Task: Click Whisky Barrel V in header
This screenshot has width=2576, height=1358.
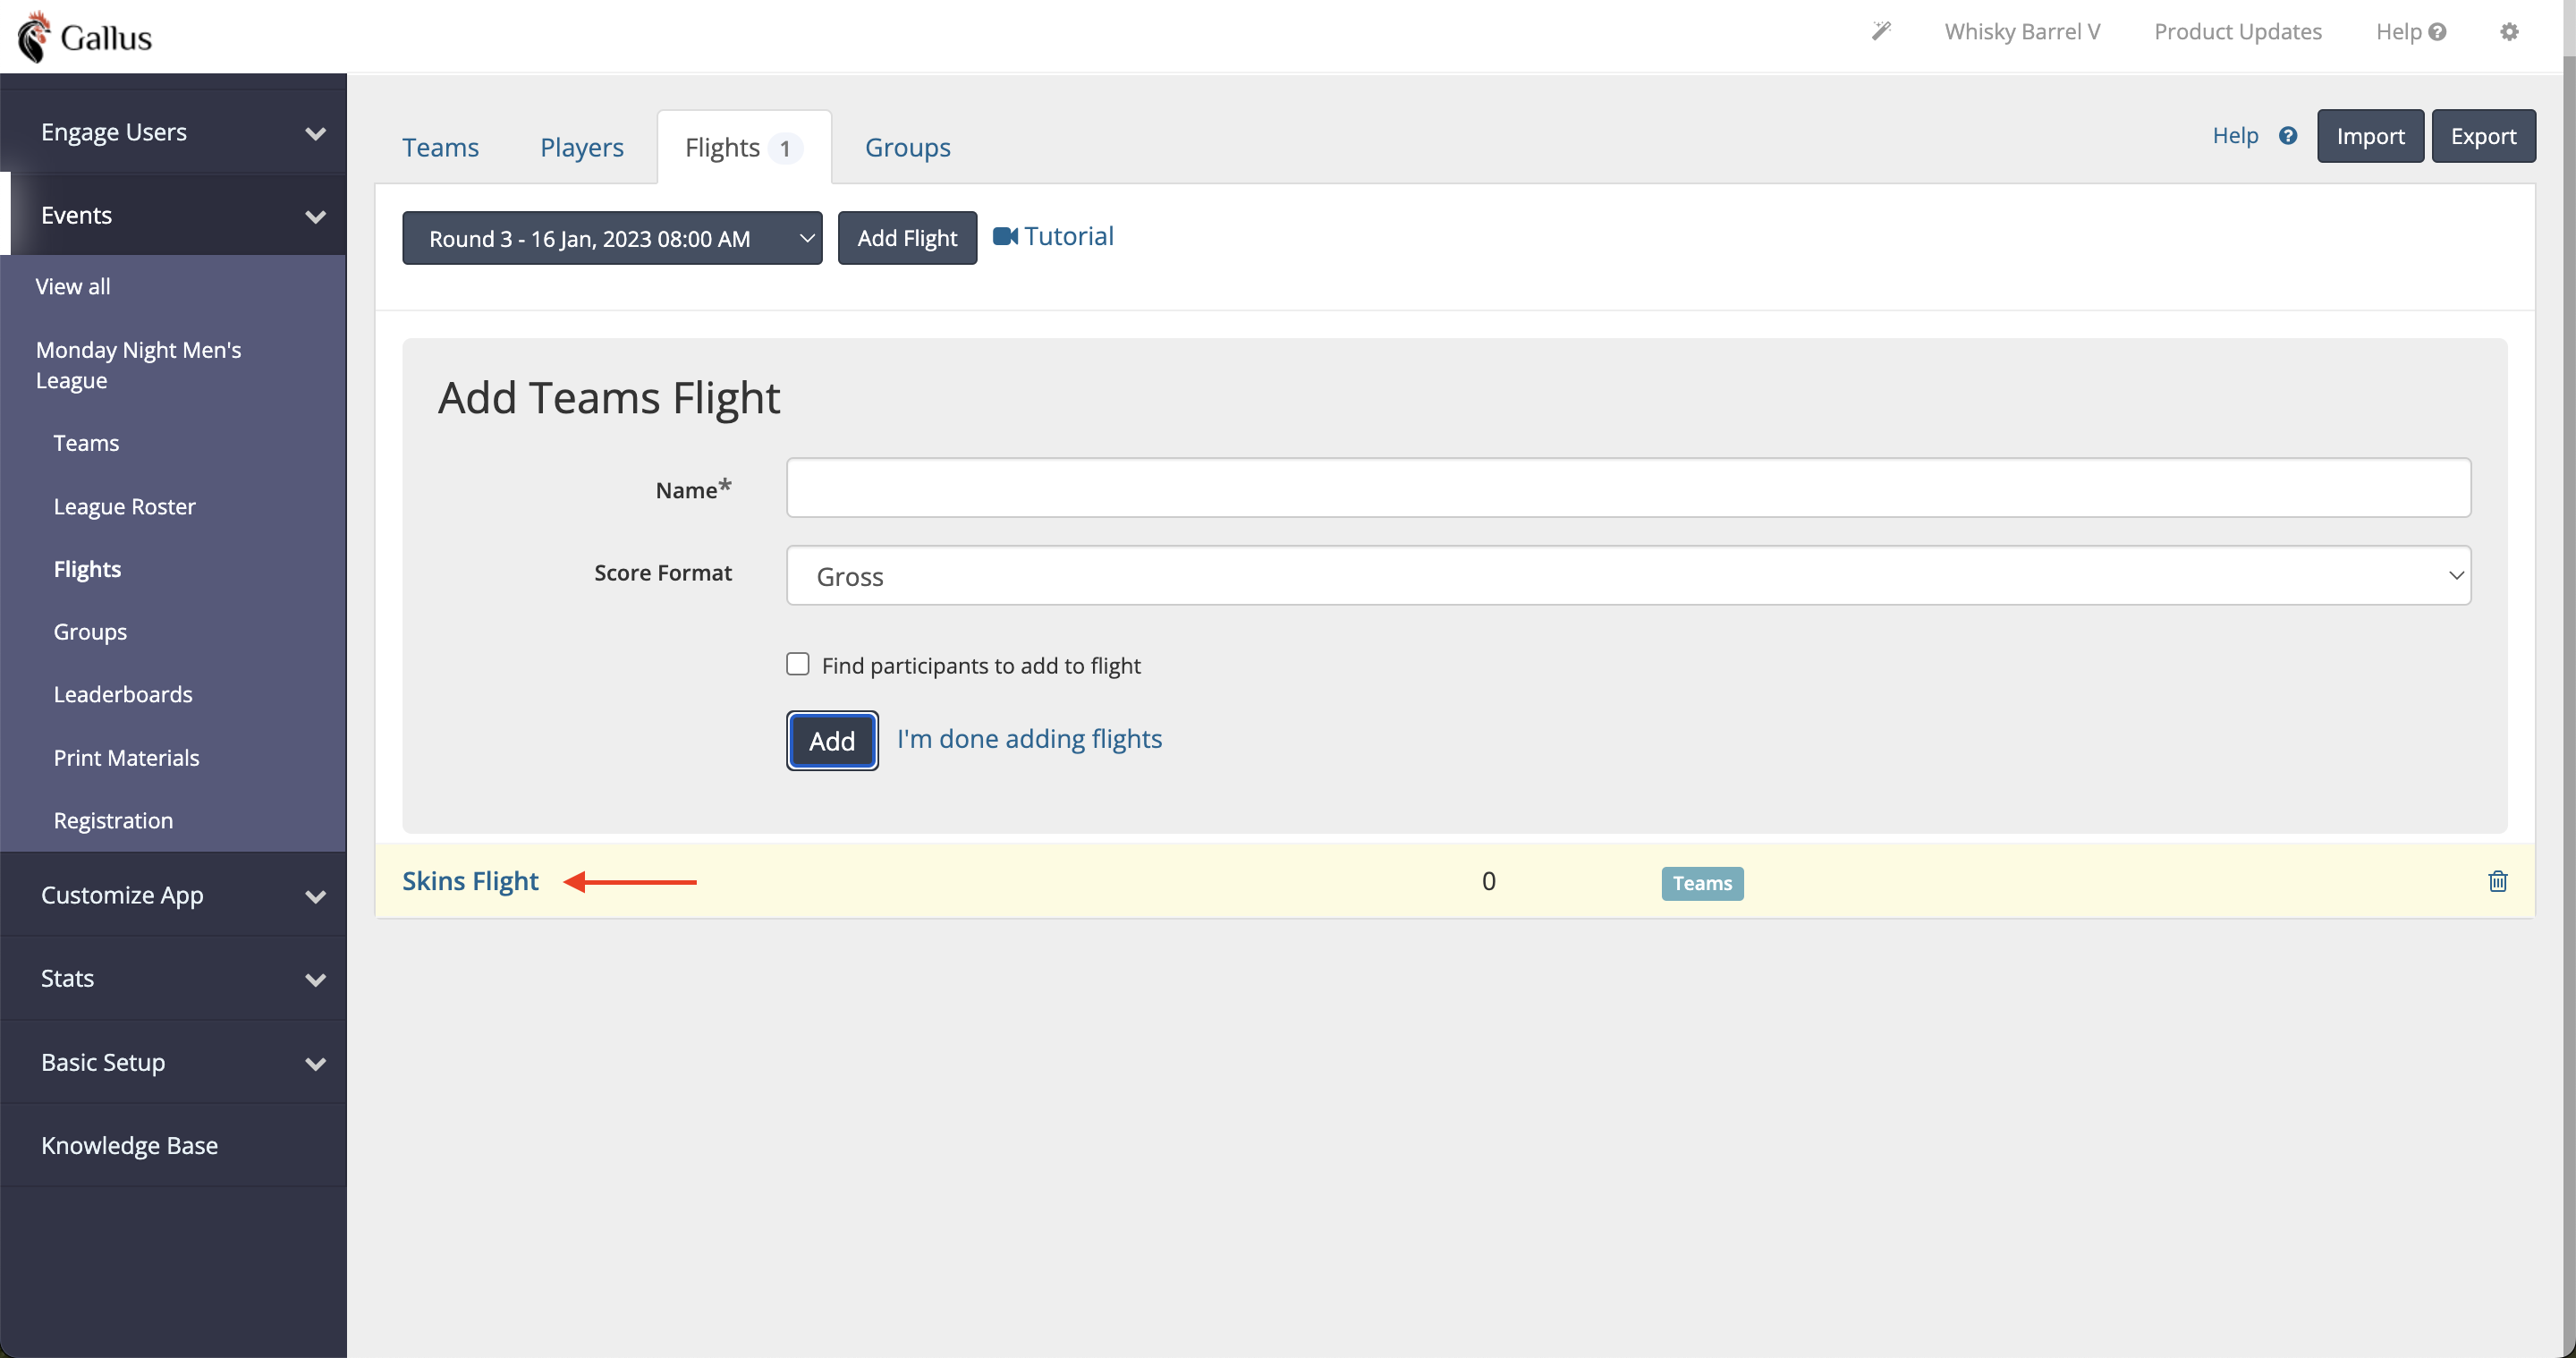Action: point(2022,32)
